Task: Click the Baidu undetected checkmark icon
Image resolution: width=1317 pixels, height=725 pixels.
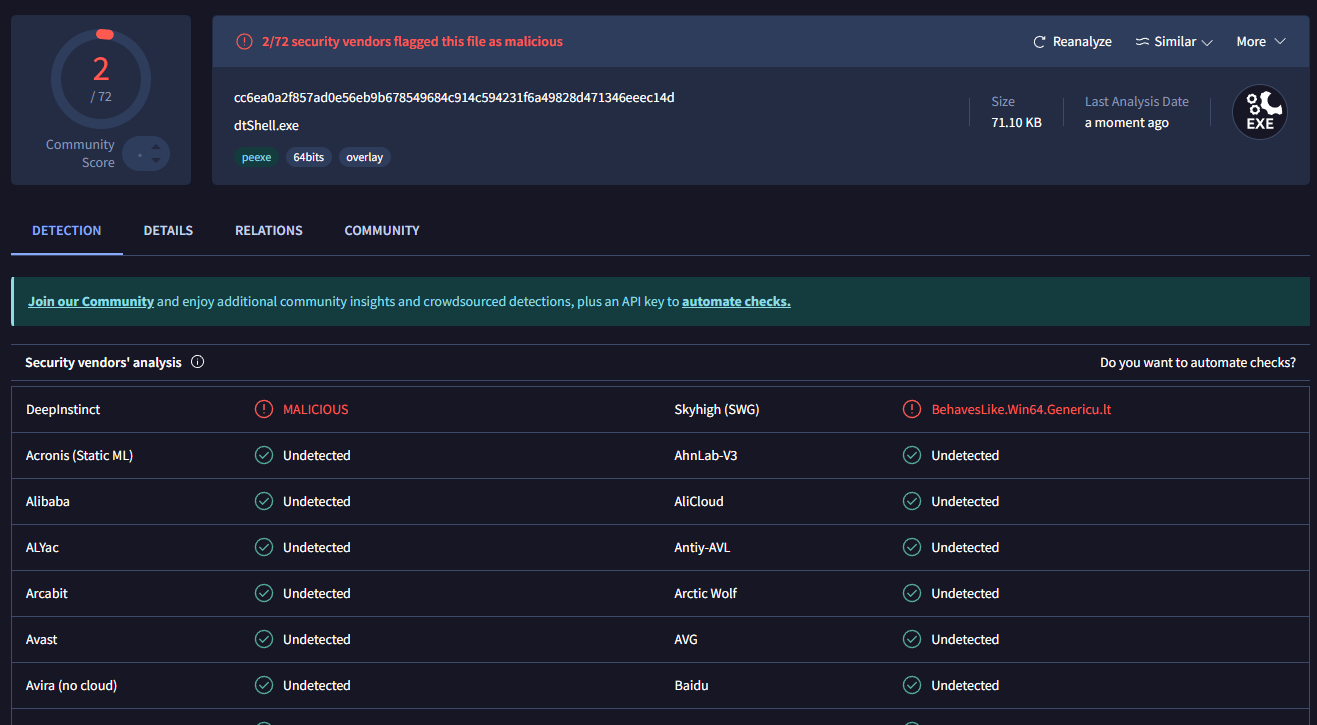Action: click(x=912, y=685)
